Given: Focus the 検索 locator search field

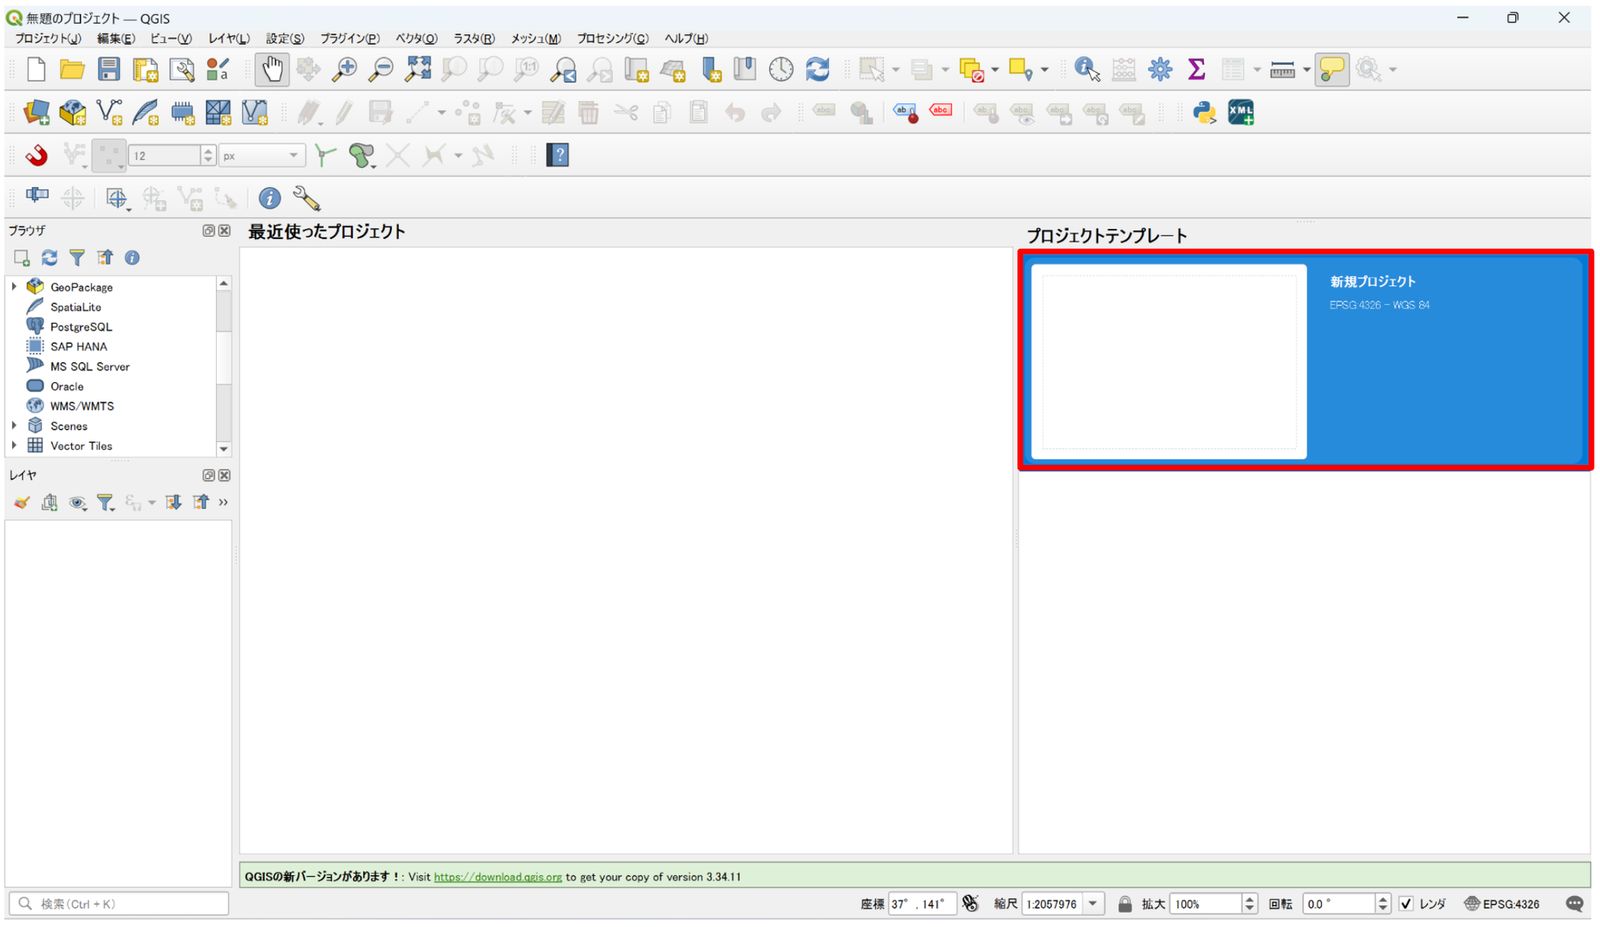Looking at the screenshot, I should [x=119, y=904].
